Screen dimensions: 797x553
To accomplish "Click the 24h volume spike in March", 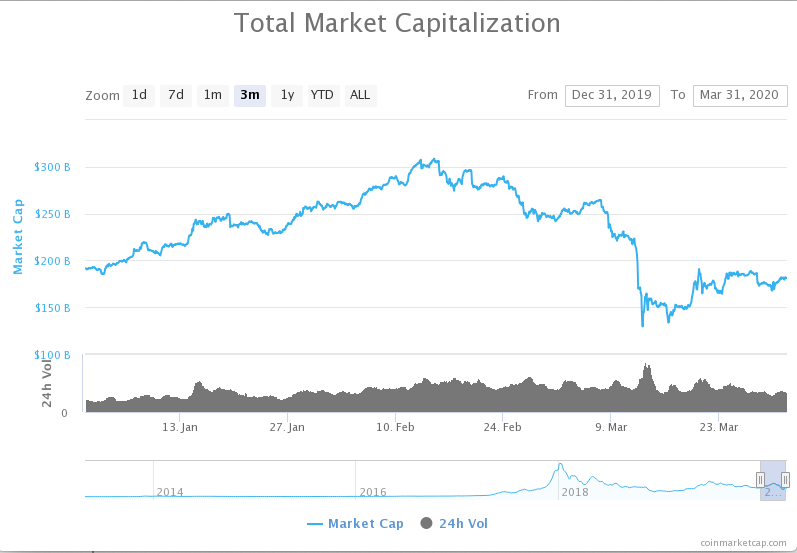I will 647,366.
